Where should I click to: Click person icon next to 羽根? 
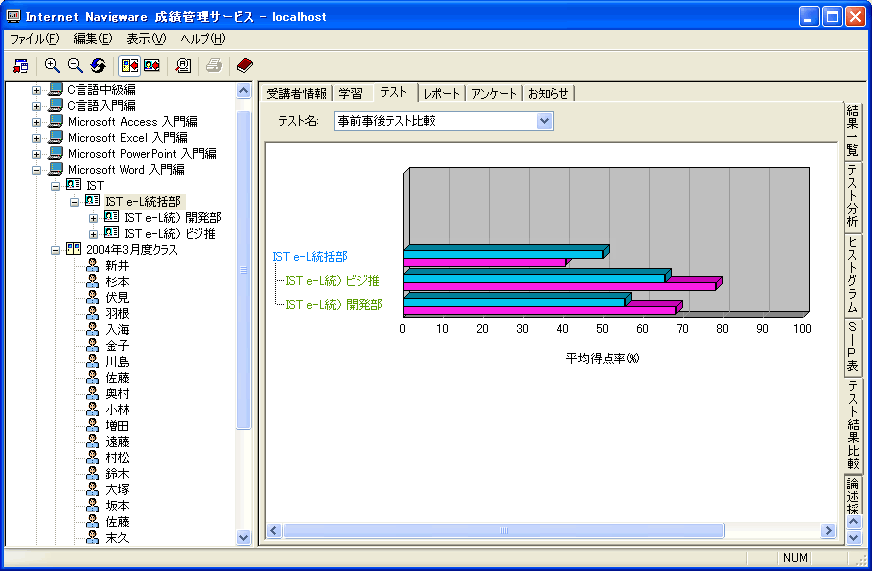coord(92,314)
